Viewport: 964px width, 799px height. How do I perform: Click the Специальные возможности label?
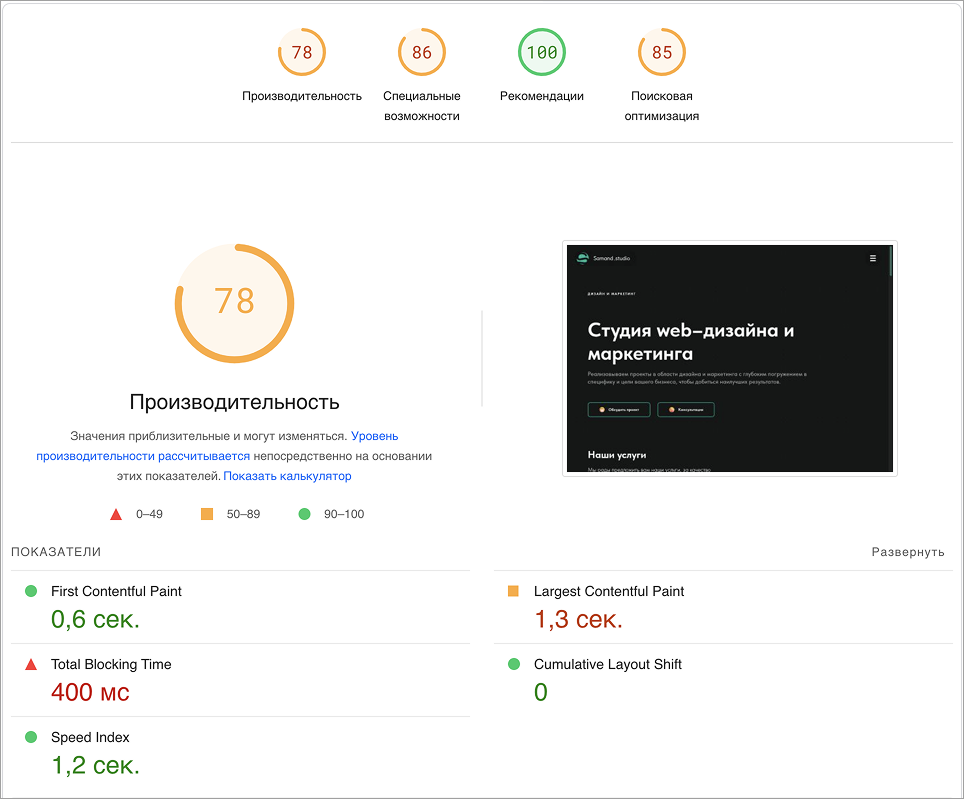coord(422,106)
